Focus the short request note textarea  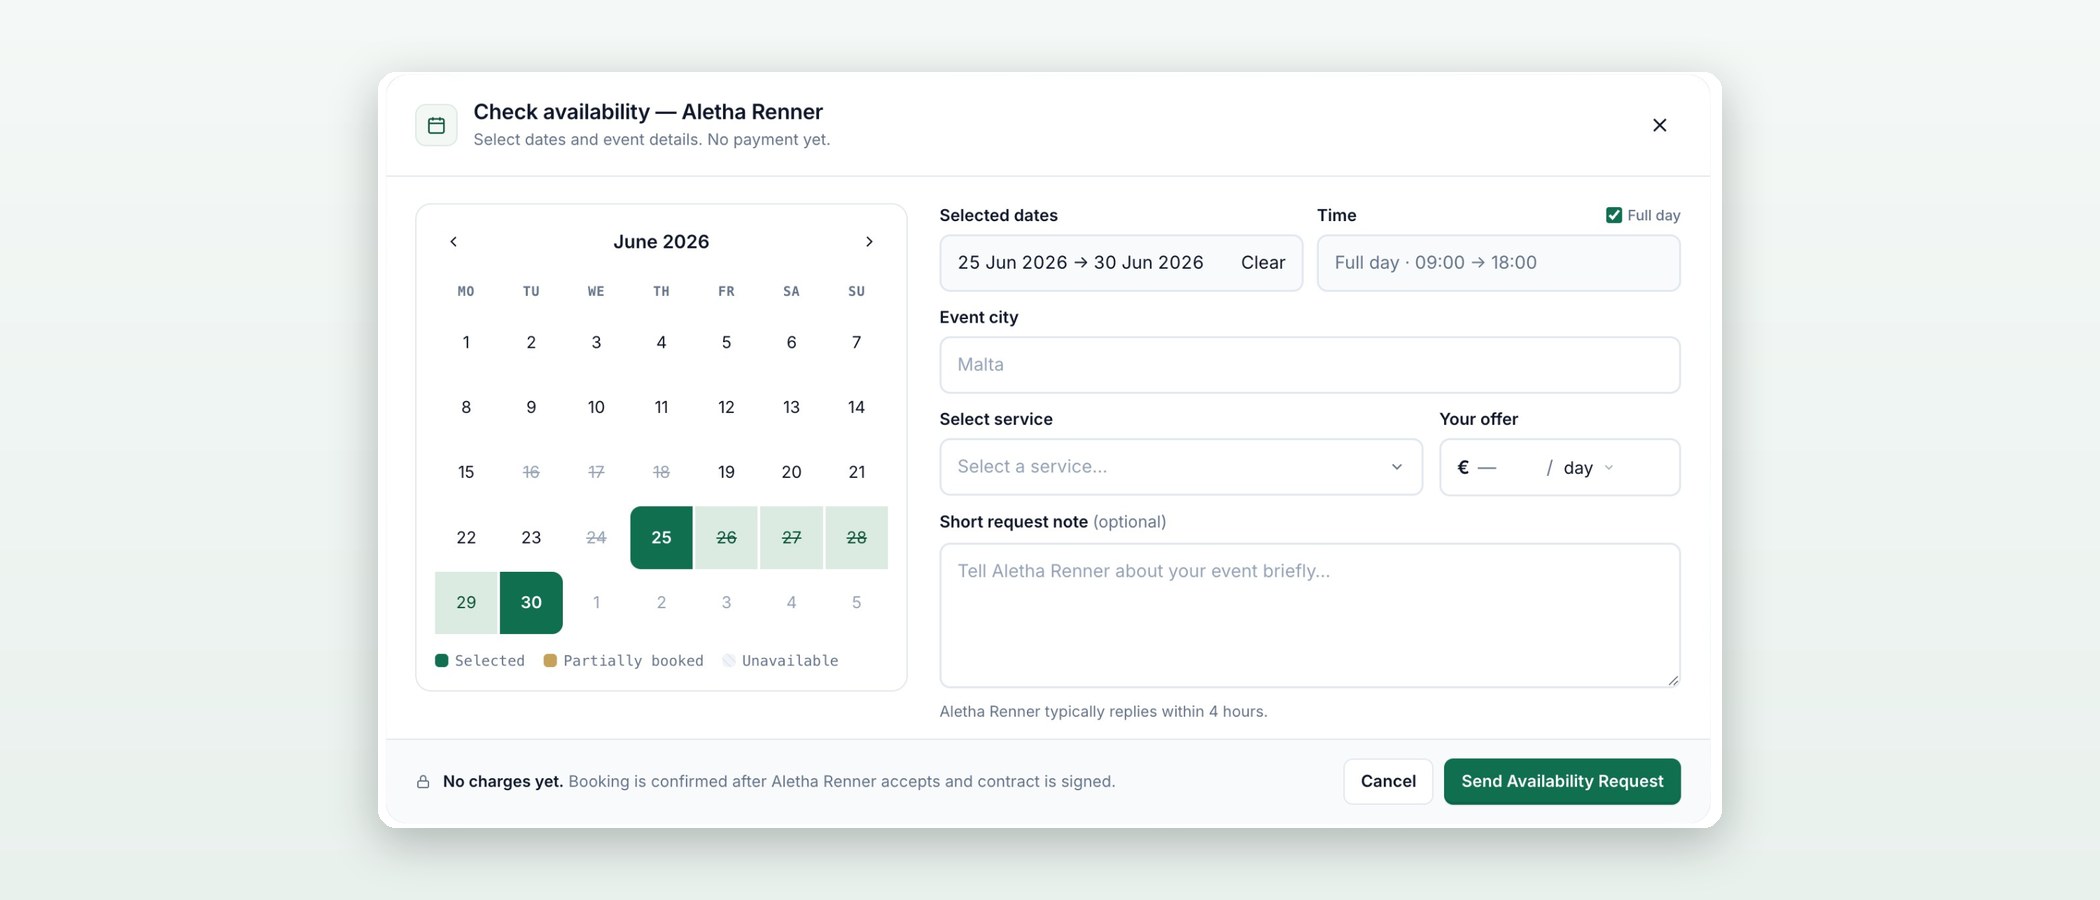[x=1309, y=615]
